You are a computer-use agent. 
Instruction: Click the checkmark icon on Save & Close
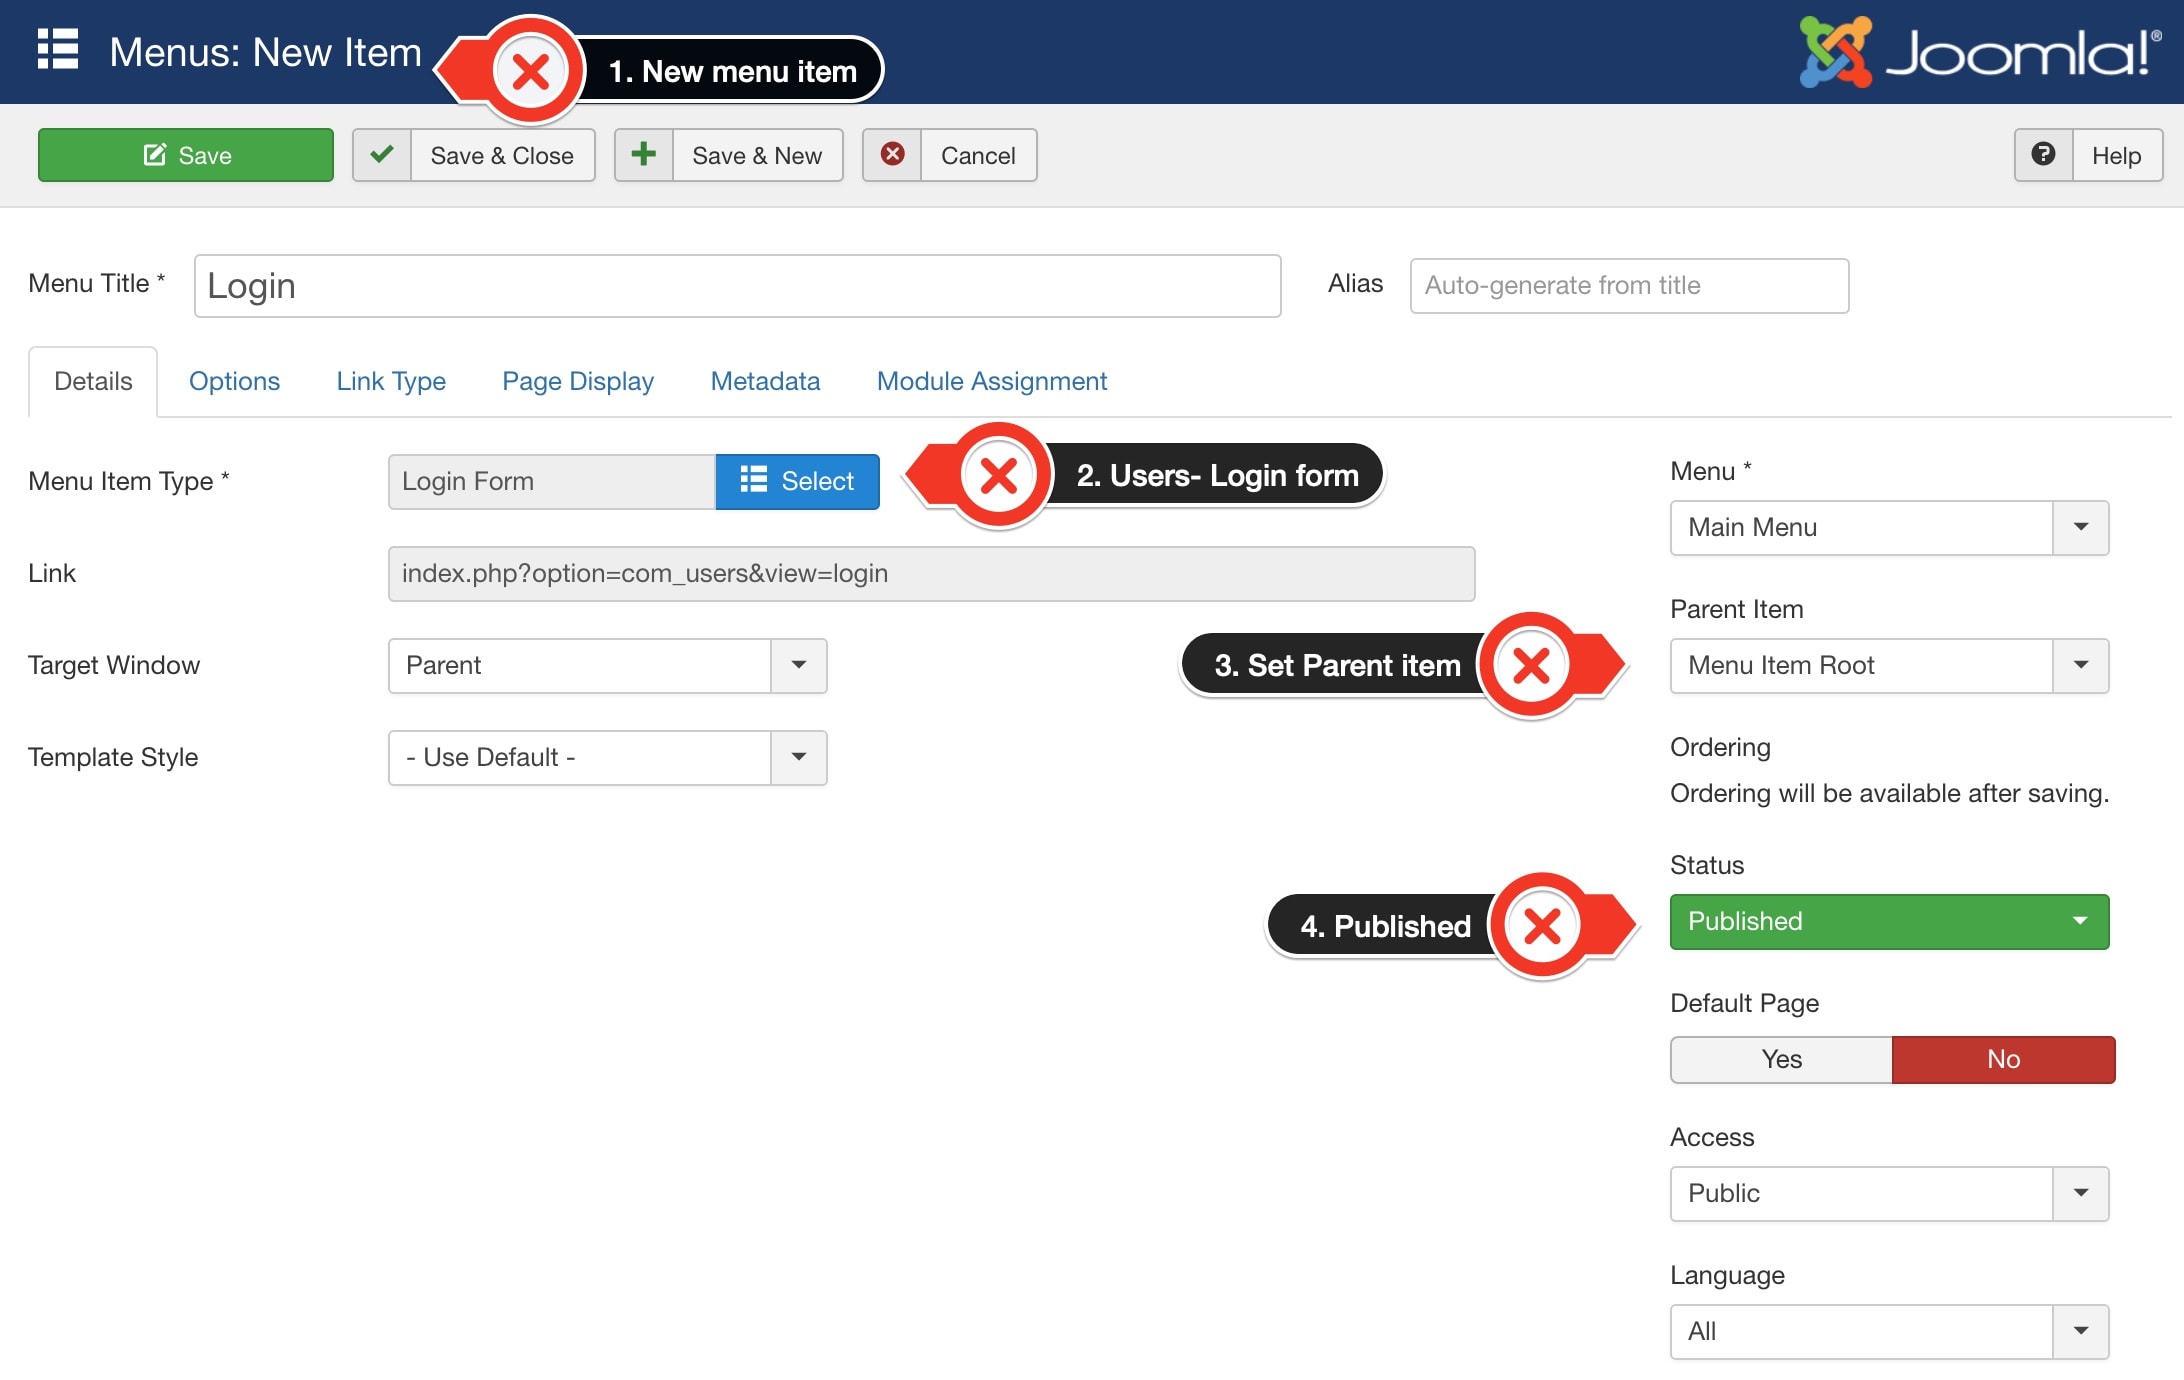point(383,154)
